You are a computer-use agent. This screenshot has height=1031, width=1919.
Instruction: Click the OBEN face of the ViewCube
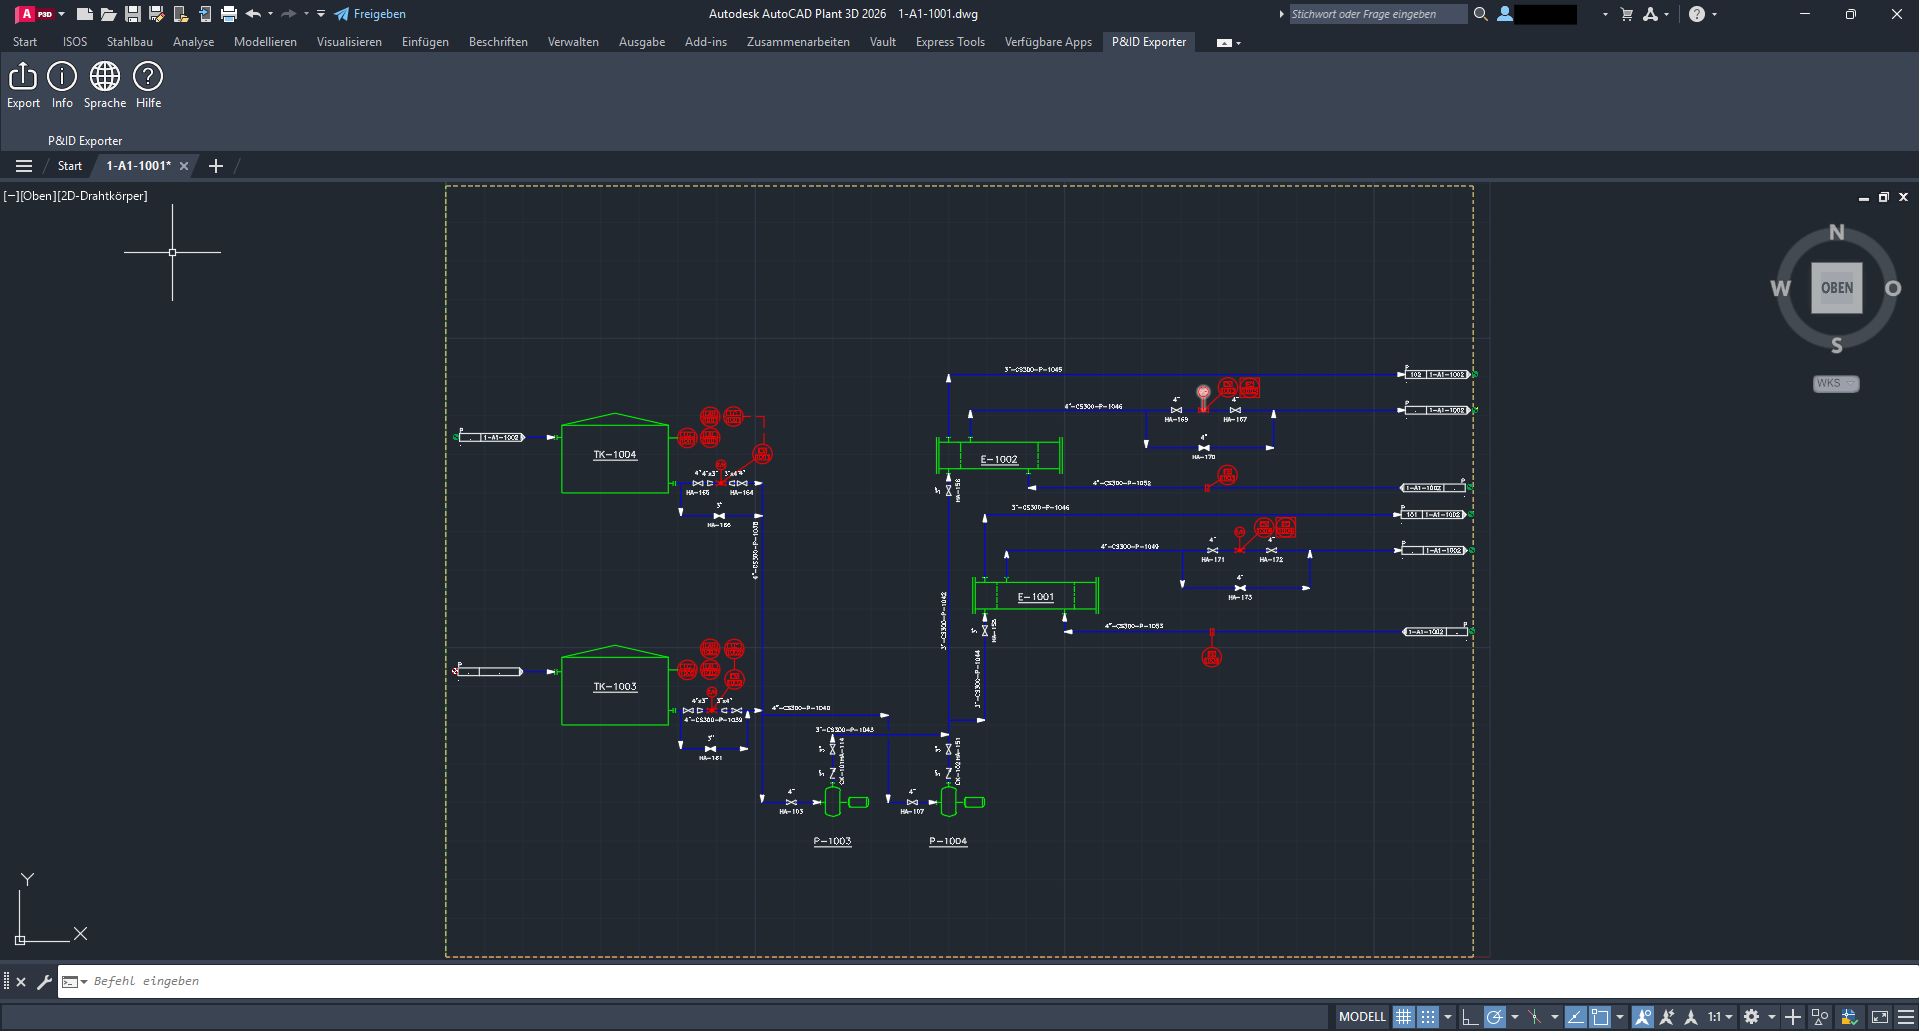point(1836,287)
